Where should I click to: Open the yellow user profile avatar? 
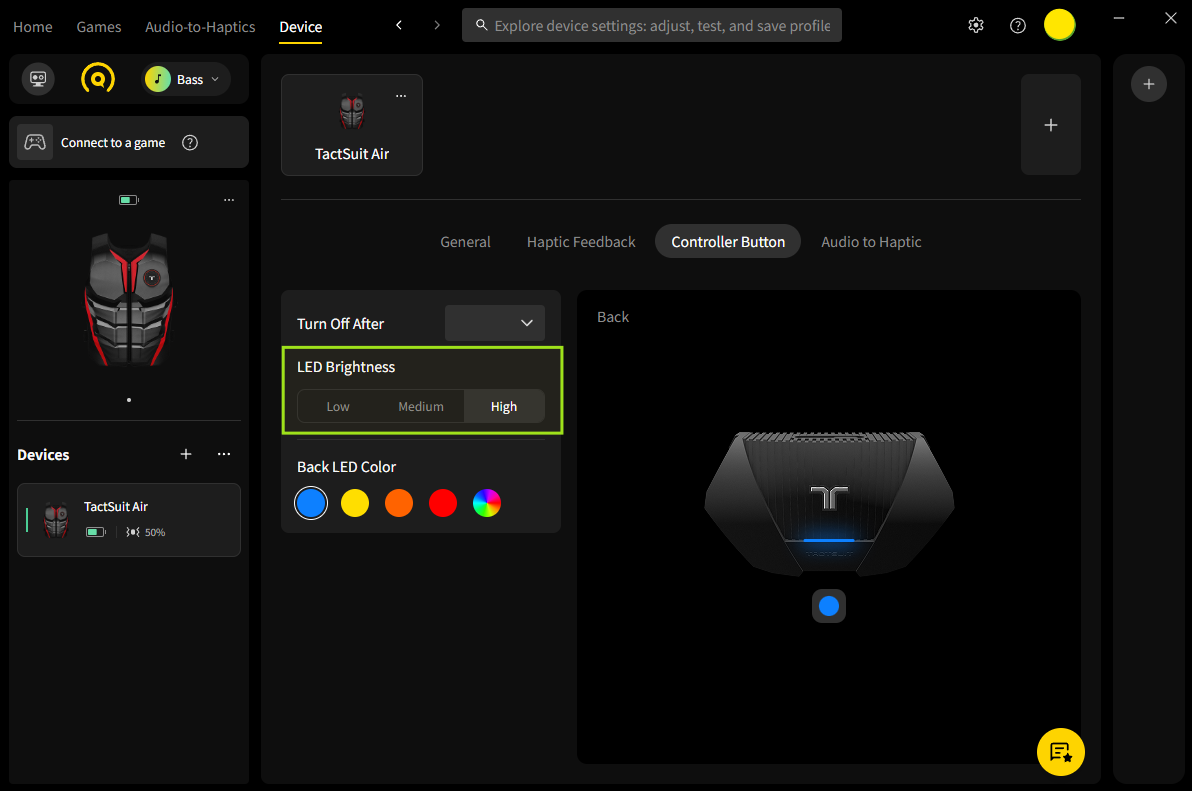tap(1059, 25)
